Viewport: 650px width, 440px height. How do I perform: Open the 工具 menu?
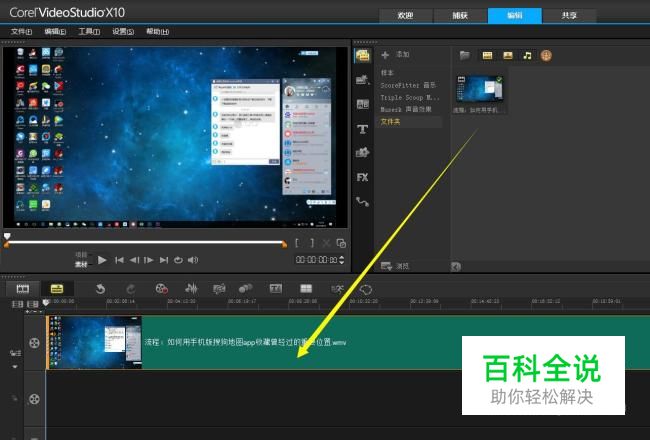(x=89, y=32)
